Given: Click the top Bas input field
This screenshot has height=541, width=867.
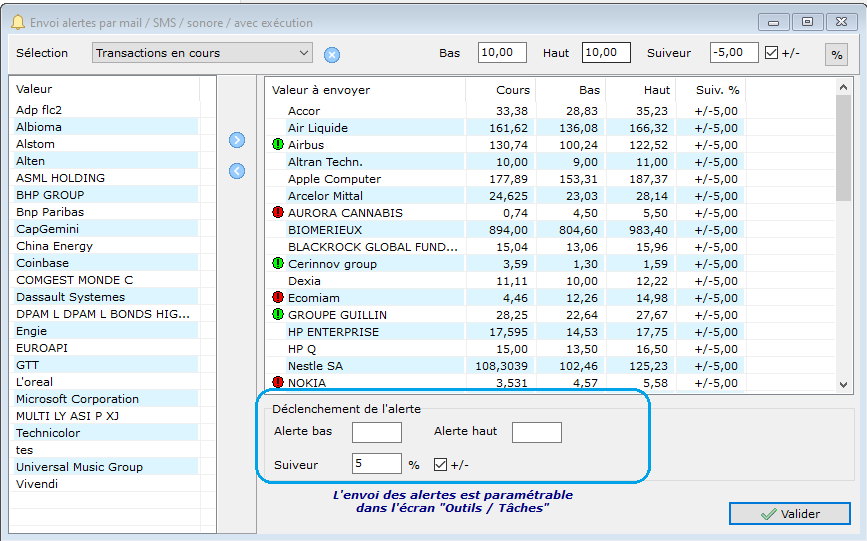Looking at the screenshot, I should coord(502,53).
